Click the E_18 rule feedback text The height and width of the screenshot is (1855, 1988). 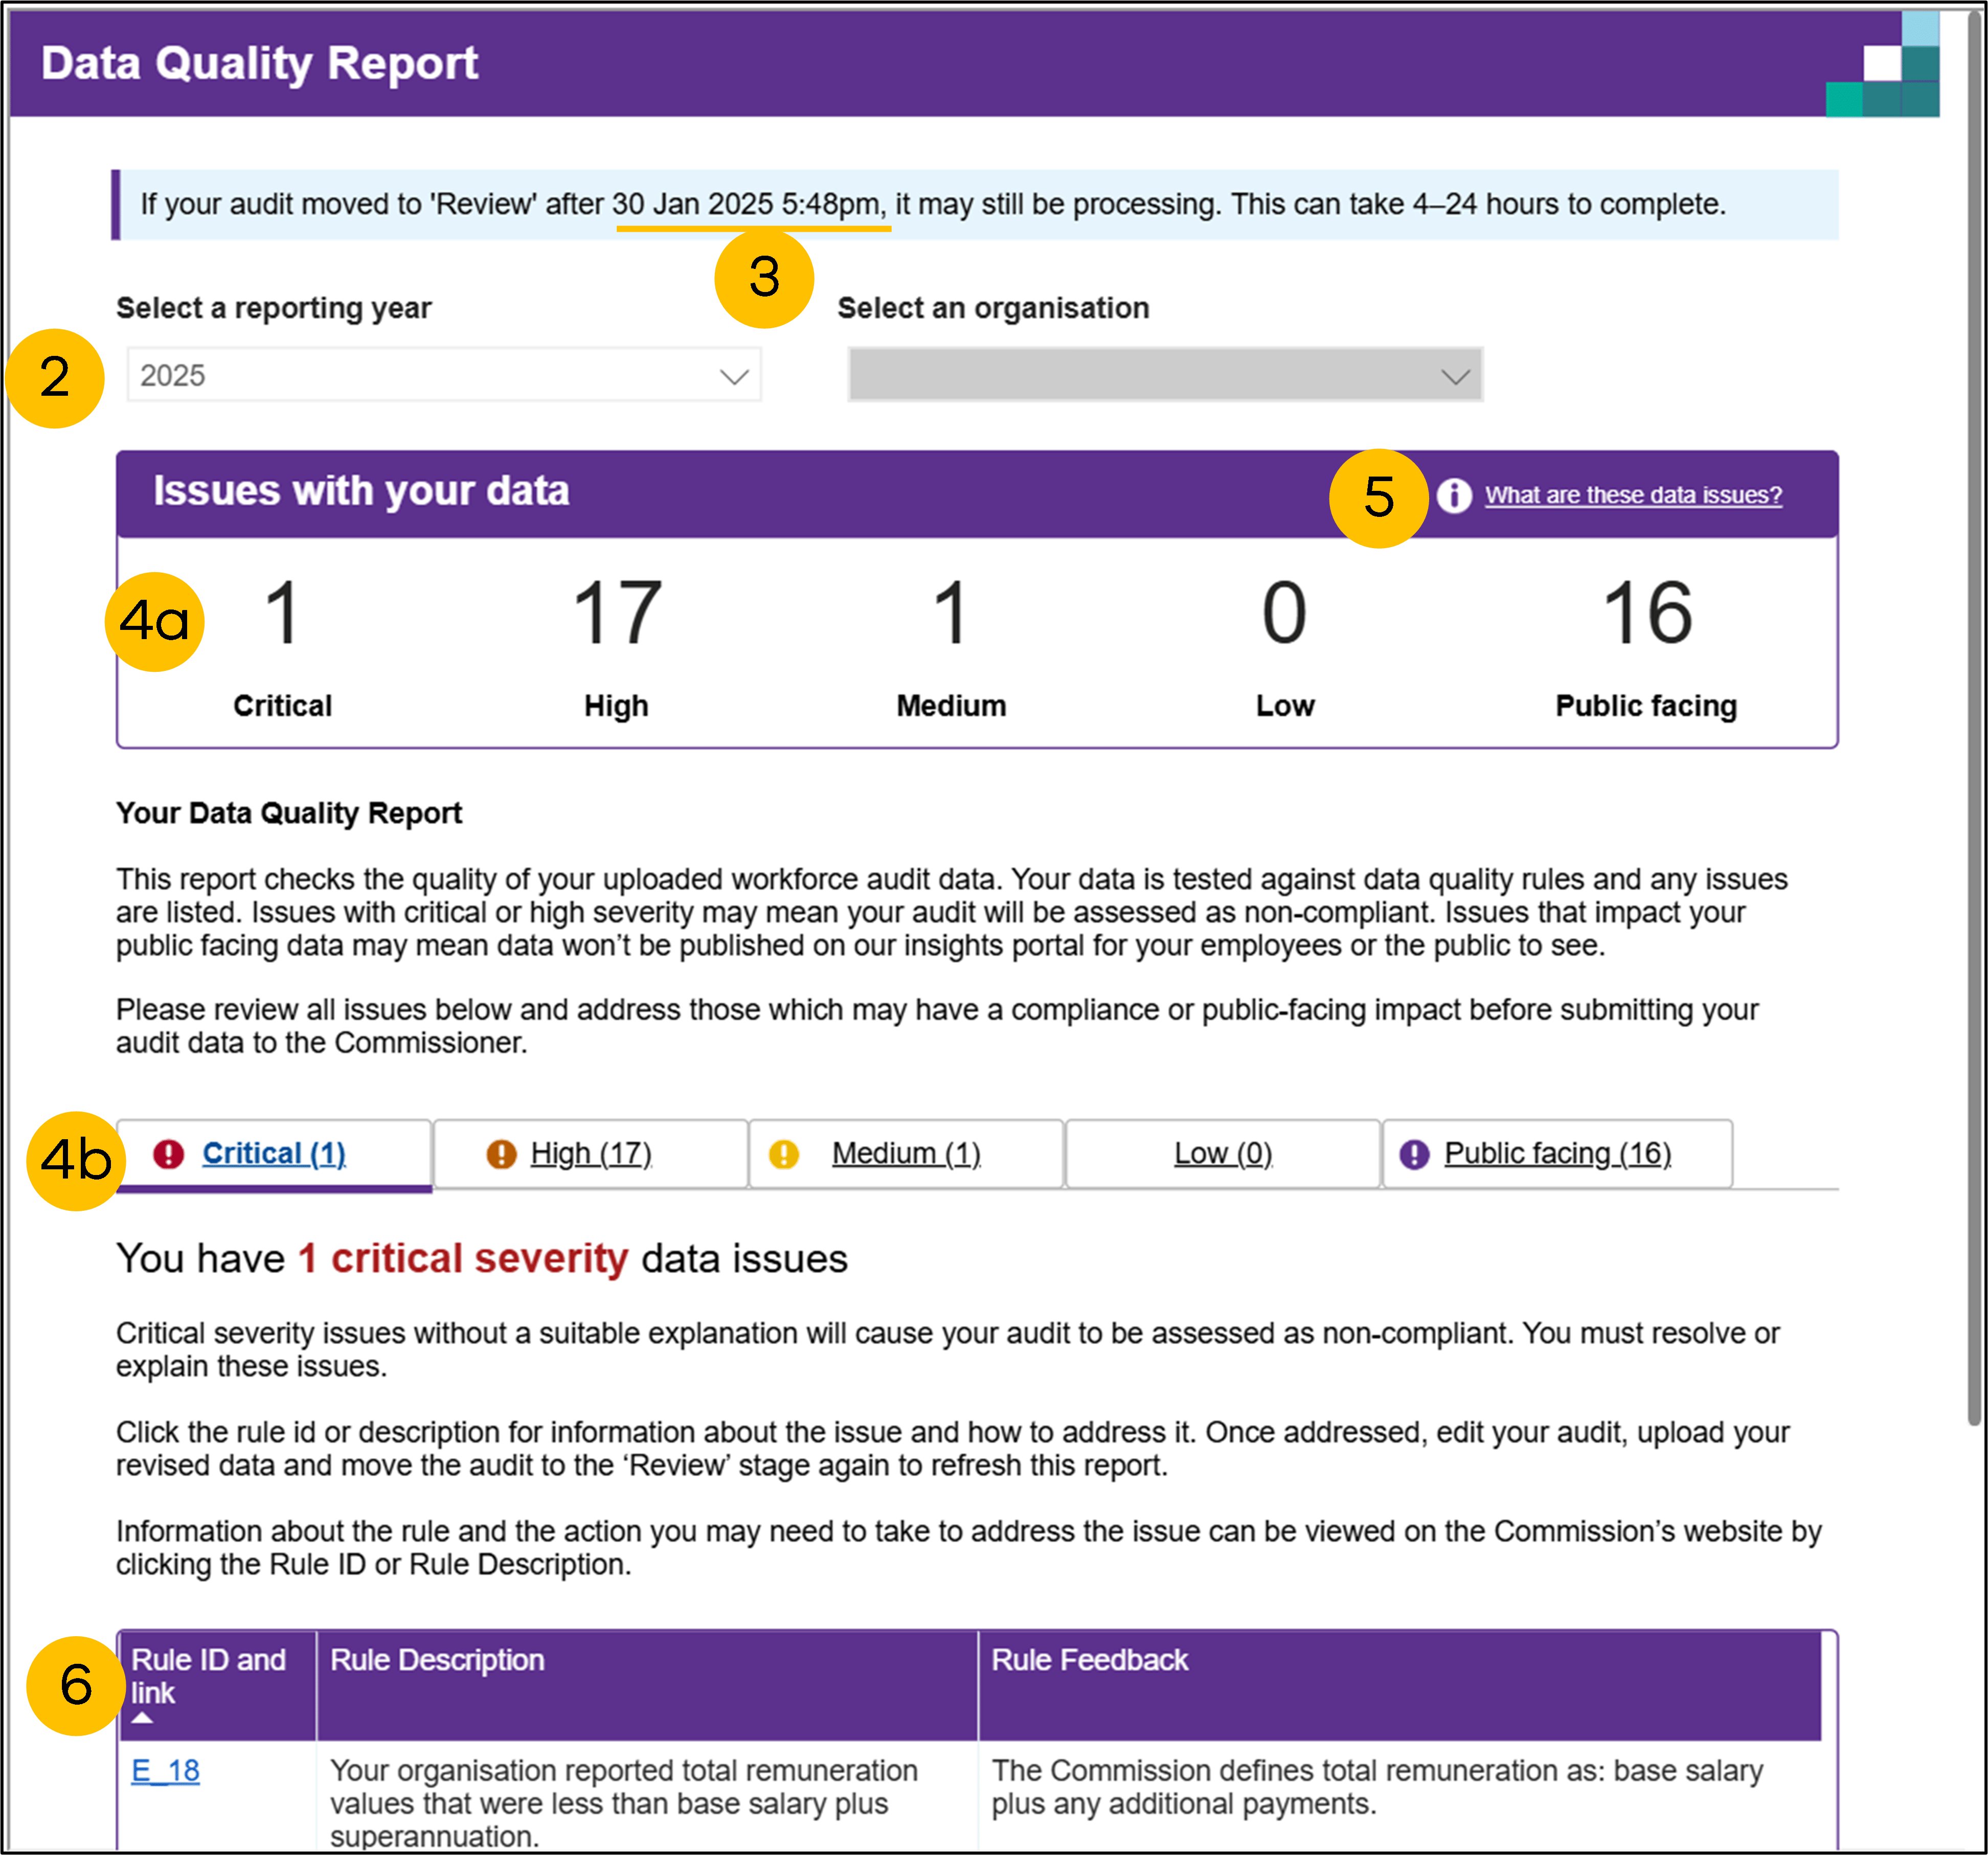click(x=1377, y=1787)
